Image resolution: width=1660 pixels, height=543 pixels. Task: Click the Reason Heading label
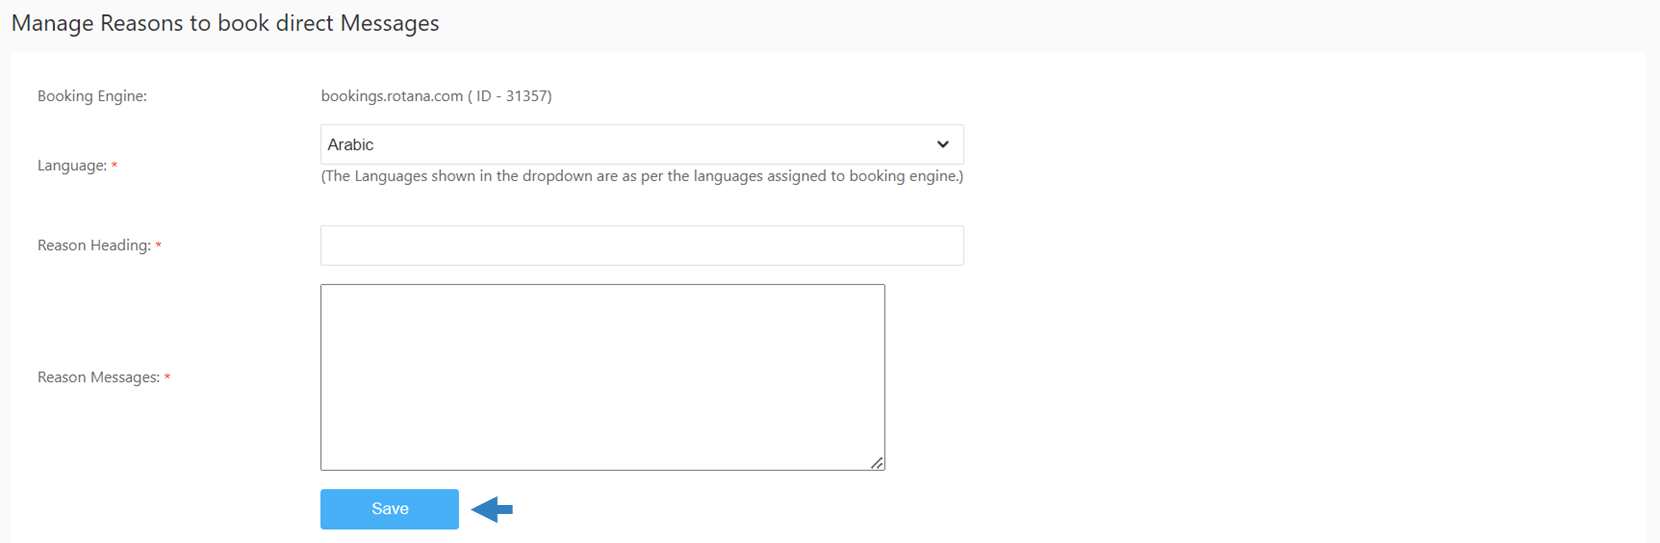click(x=94, y=245)
